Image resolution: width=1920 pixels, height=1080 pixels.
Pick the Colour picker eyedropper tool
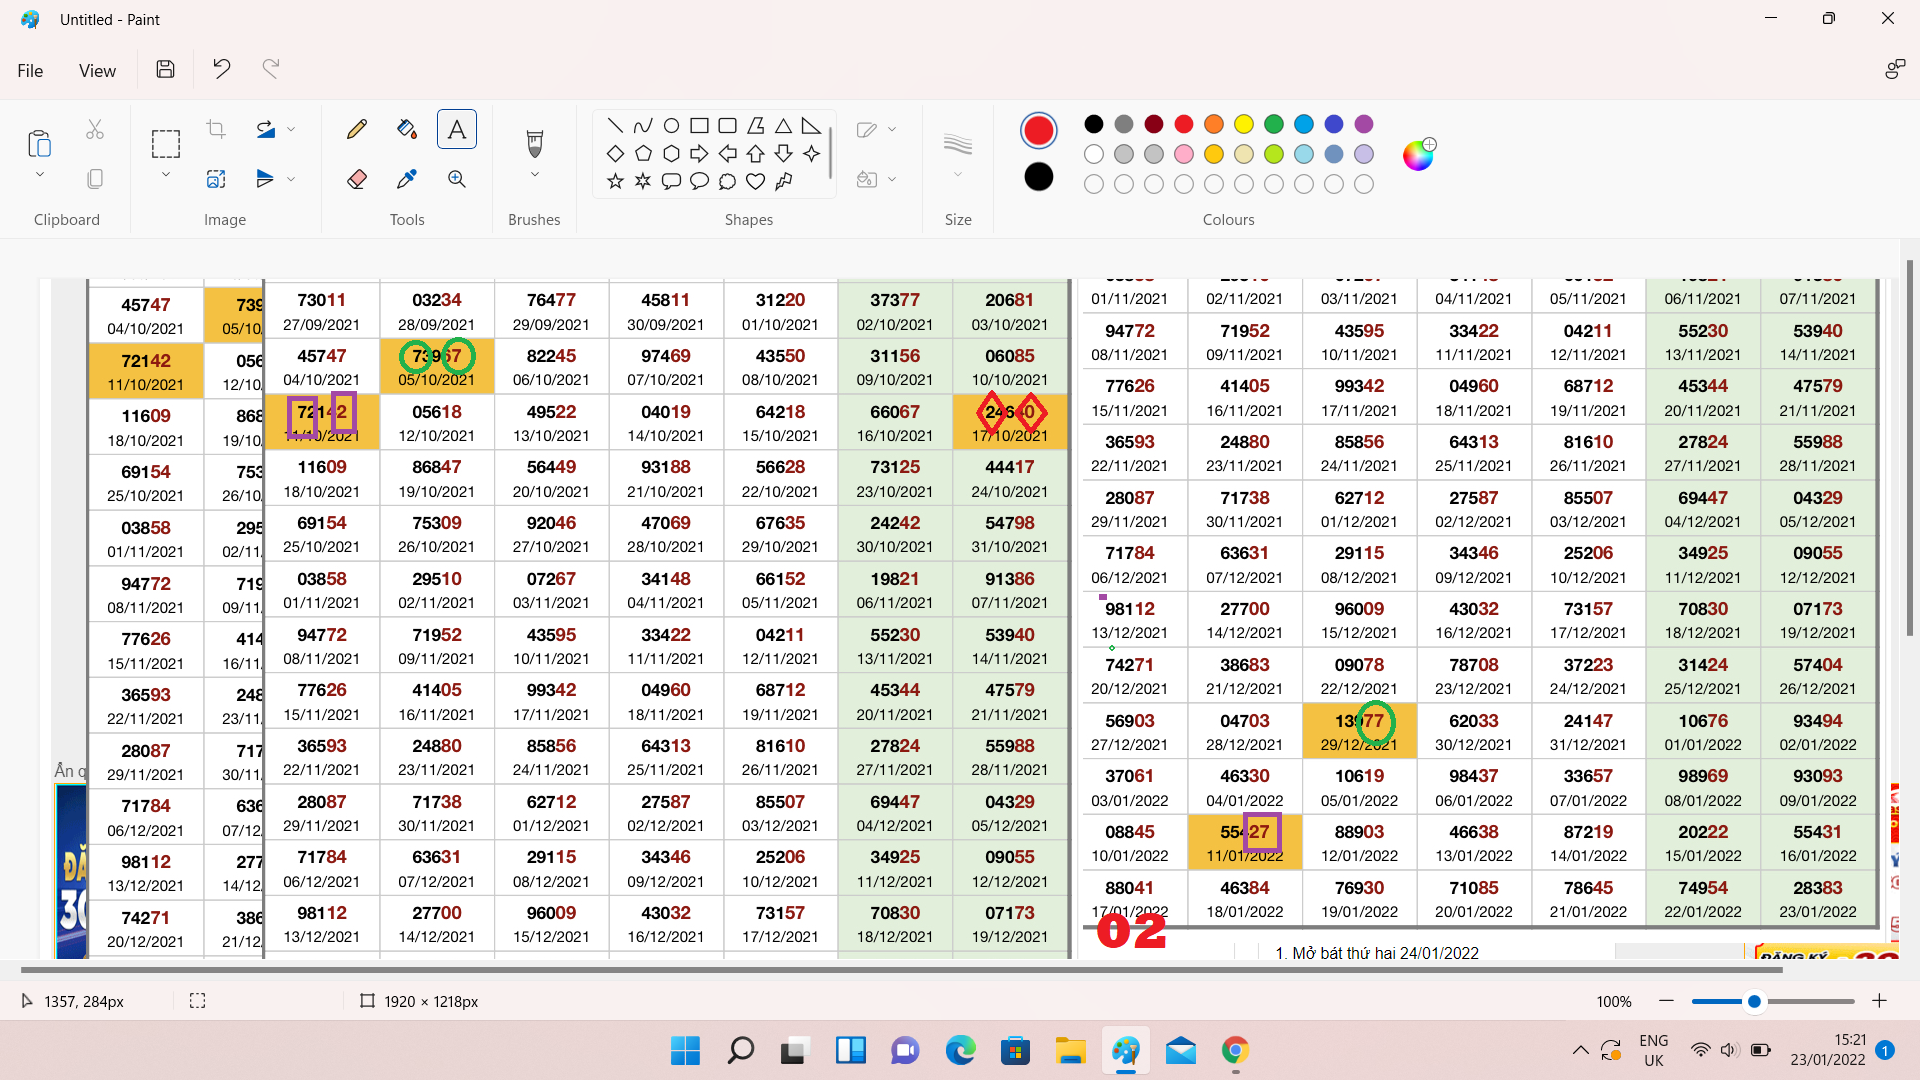(406, 179)
